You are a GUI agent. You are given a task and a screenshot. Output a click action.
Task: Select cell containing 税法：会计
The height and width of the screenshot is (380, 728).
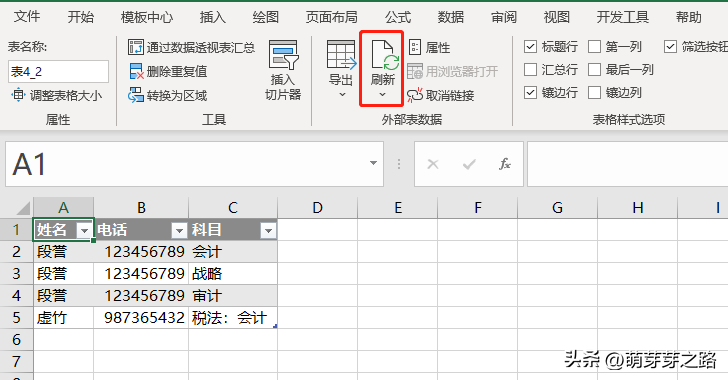coord(233,318)
